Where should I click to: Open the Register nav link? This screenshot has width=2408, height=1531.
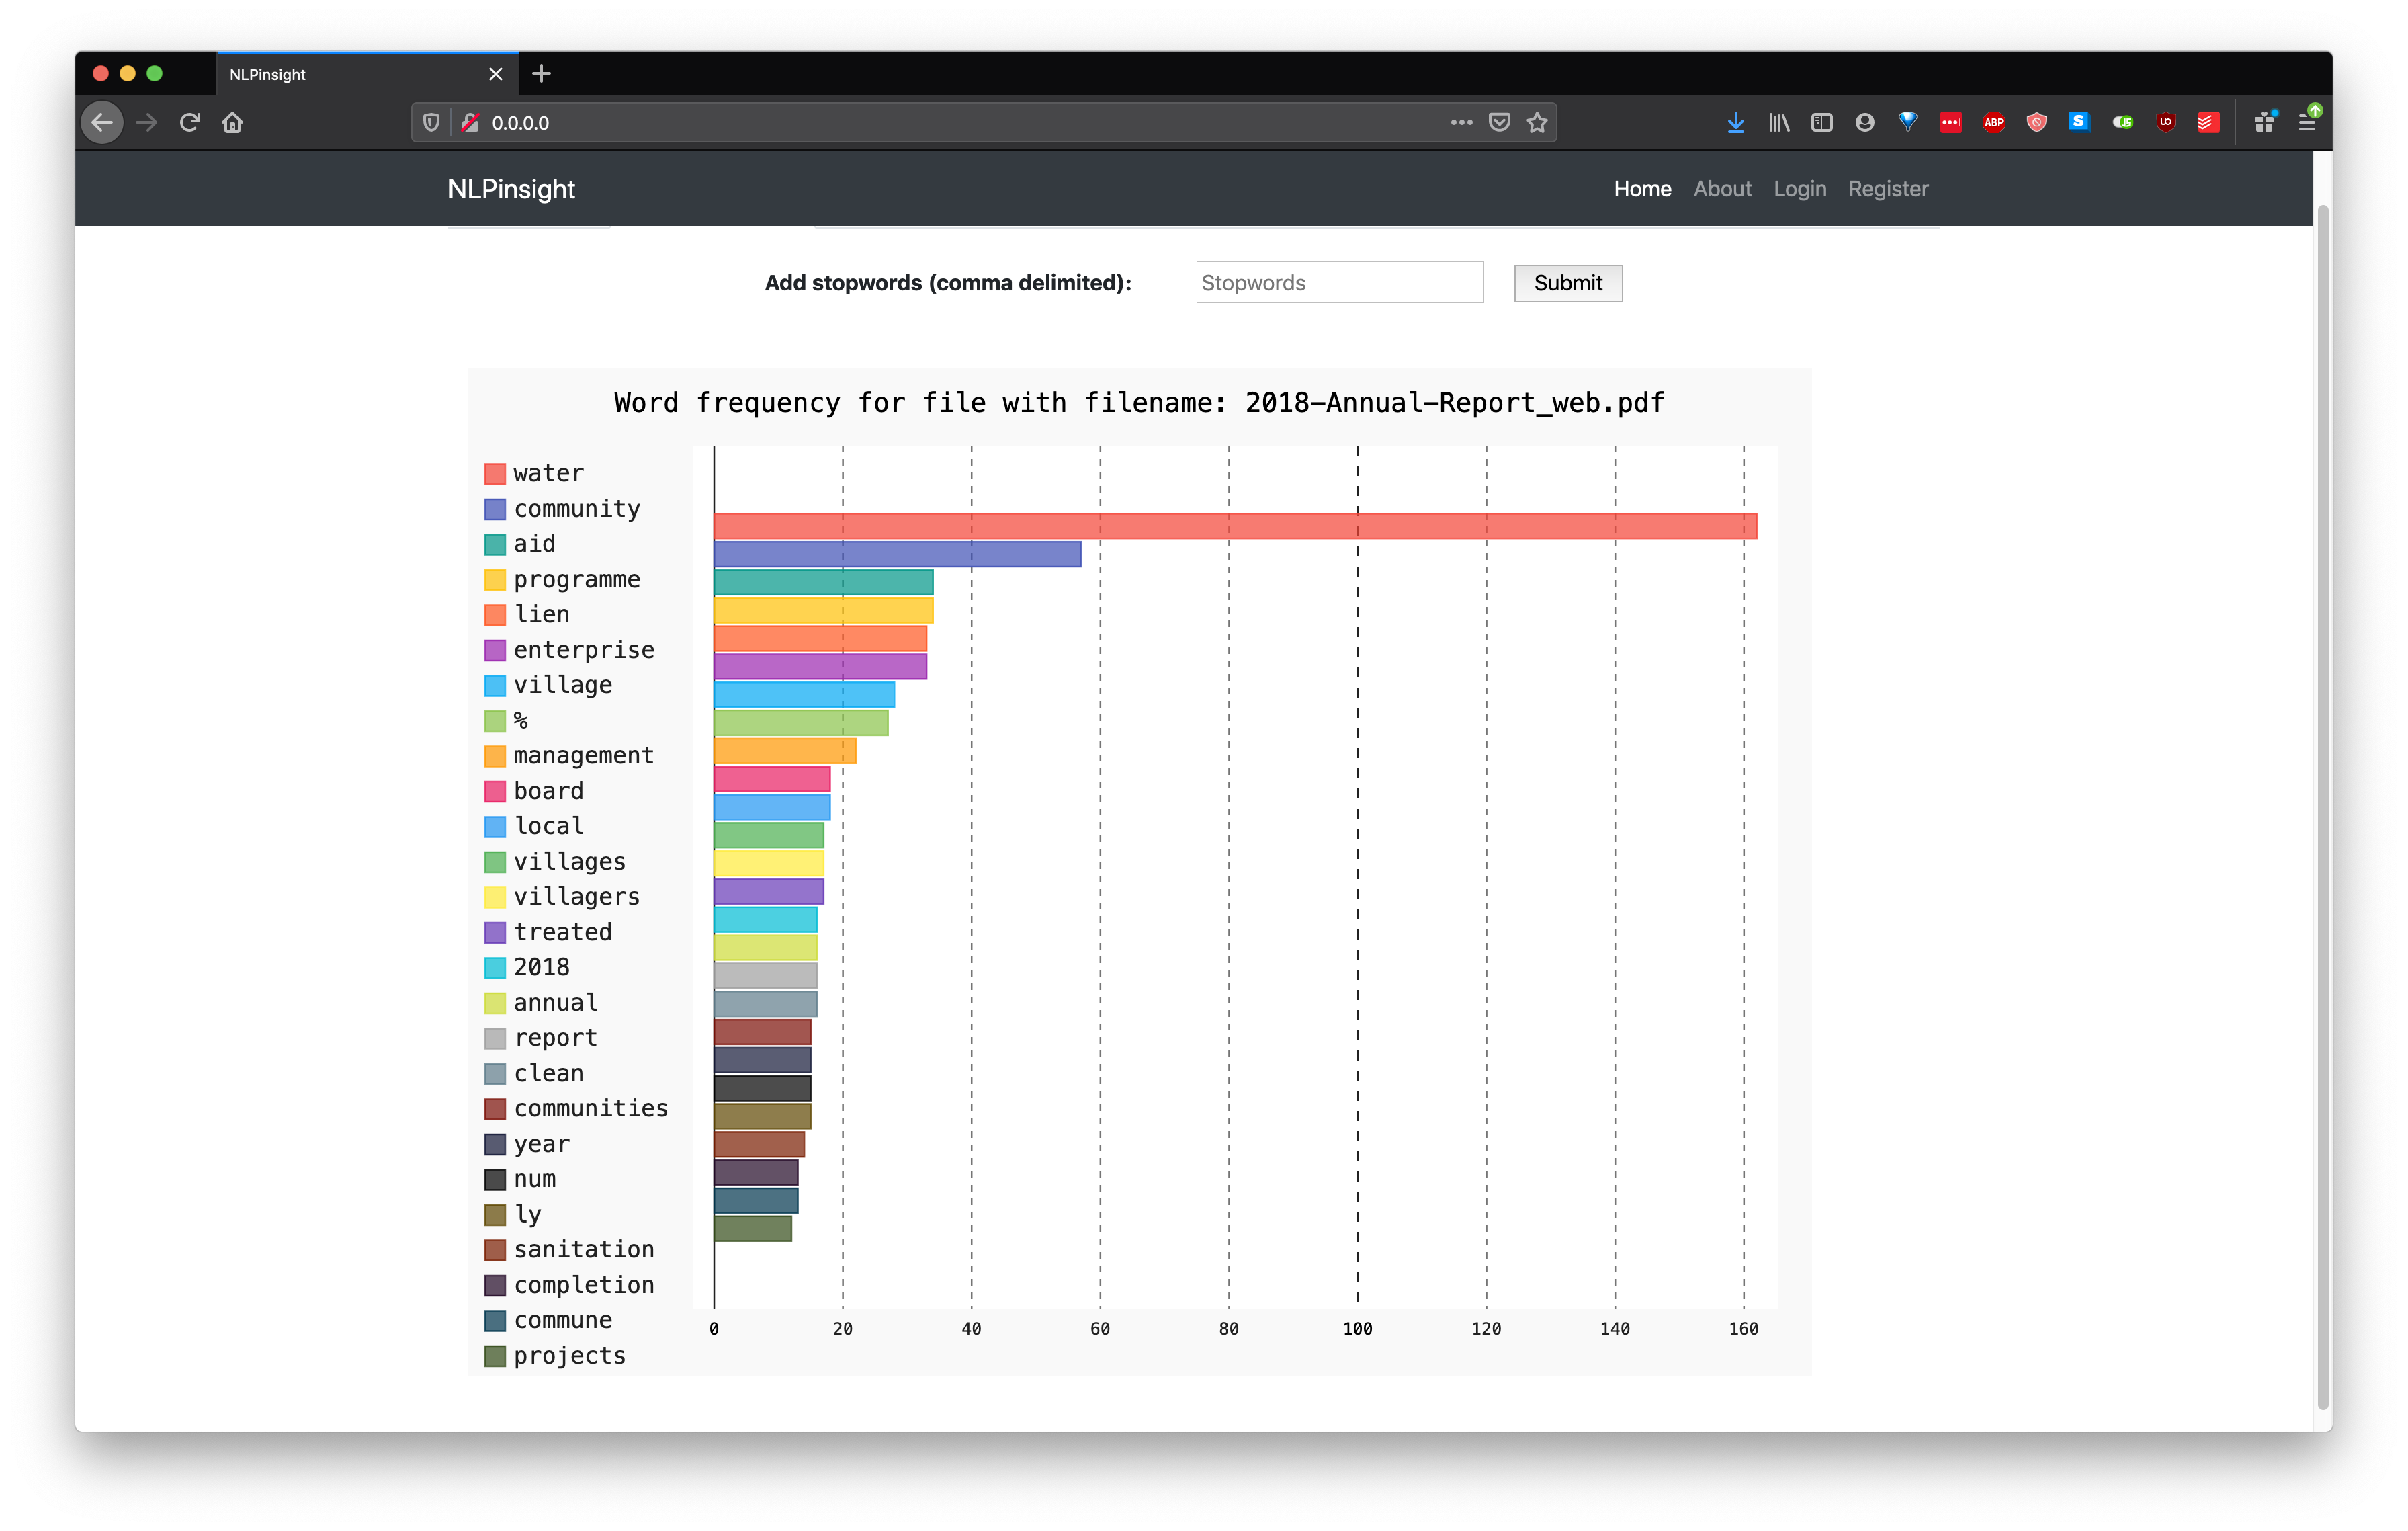[x=1887, y=189]
